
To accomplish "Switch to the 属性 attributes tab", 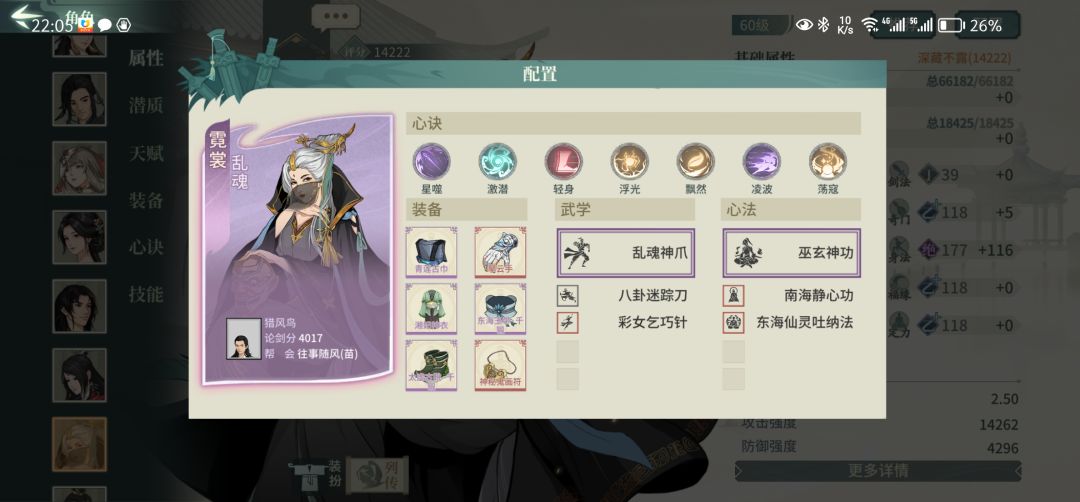I will click(x=146, y=59).
